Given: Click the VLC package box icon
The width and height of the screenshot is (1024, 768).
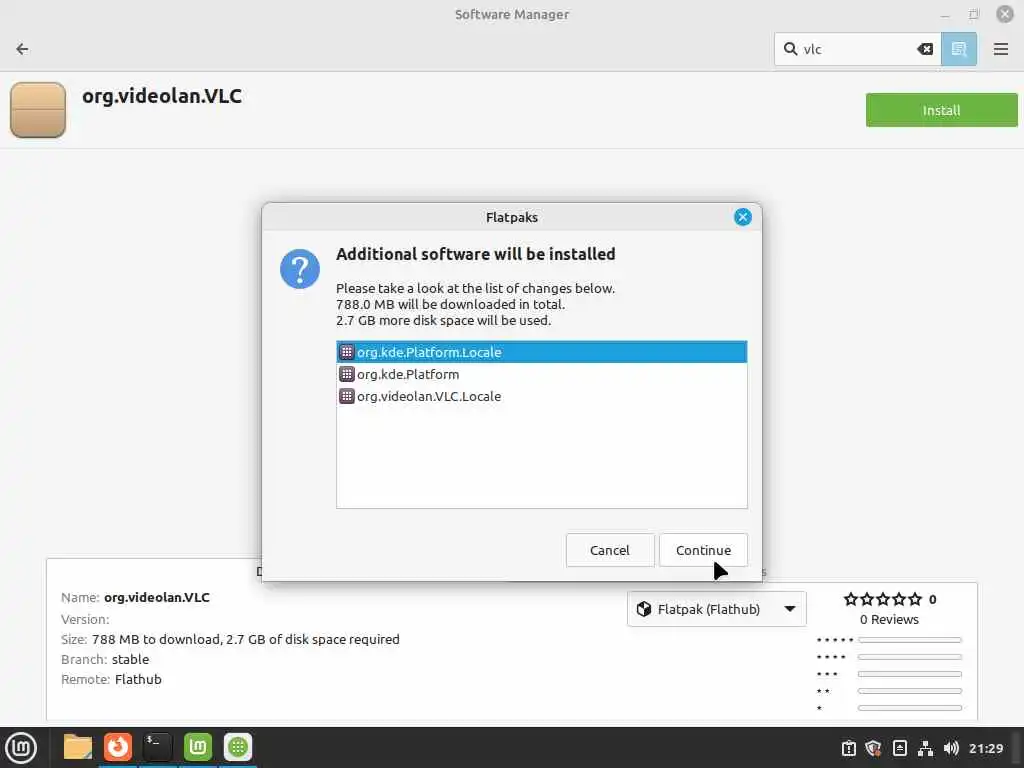Looking at the screenshot, I should click(x=38, y=110).
